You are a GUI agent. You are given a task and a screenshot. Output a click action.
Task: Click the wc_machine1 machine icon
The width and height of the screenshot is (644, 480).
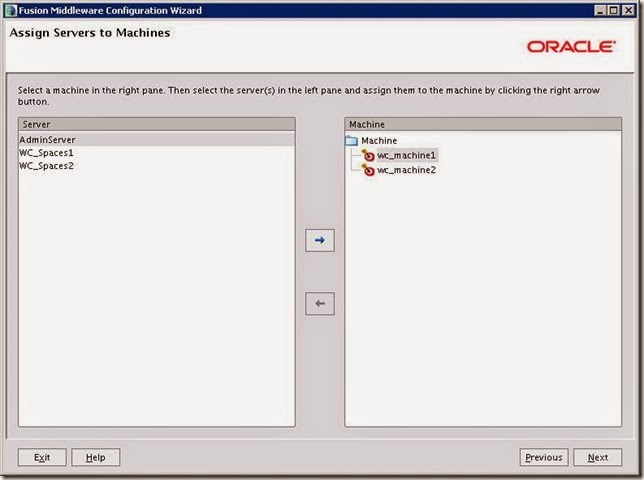[x=368, y=155]
